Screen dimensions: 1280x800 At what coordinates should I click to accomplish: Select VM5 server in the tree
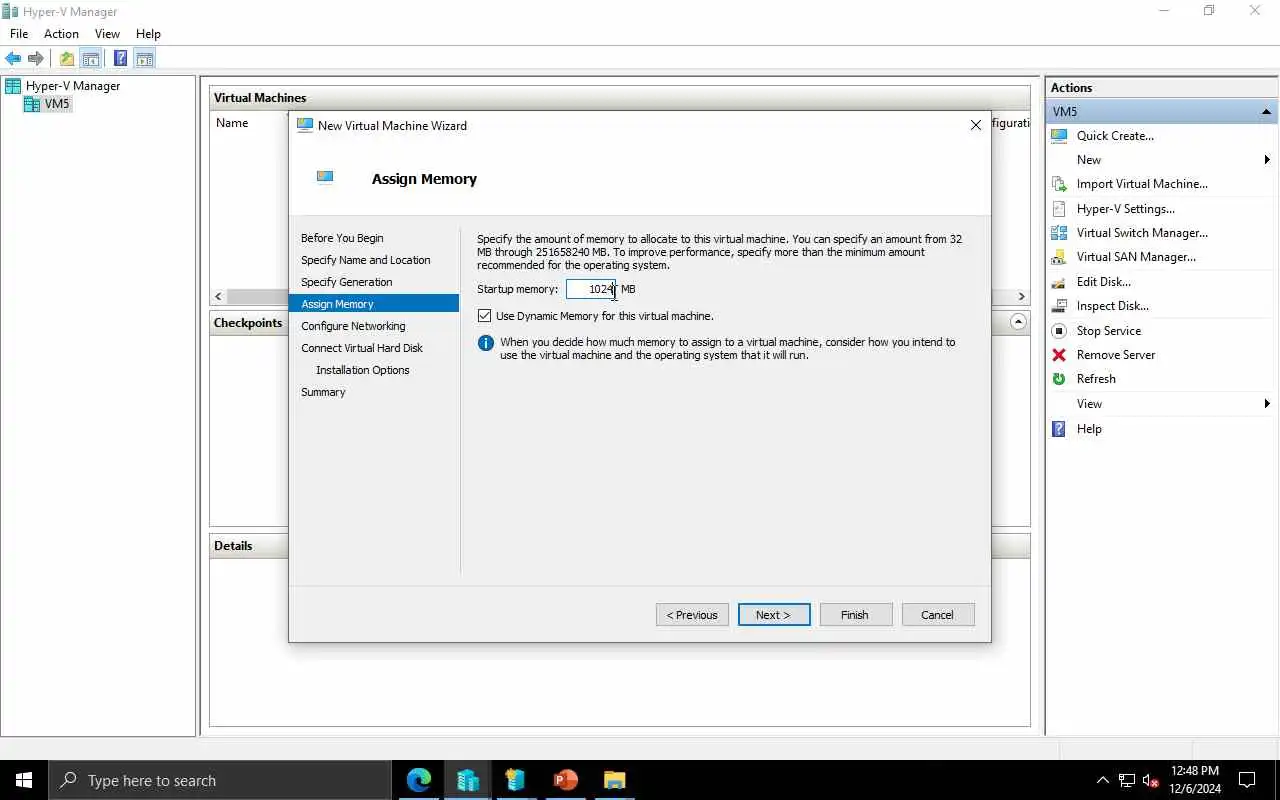pos(48,104)
